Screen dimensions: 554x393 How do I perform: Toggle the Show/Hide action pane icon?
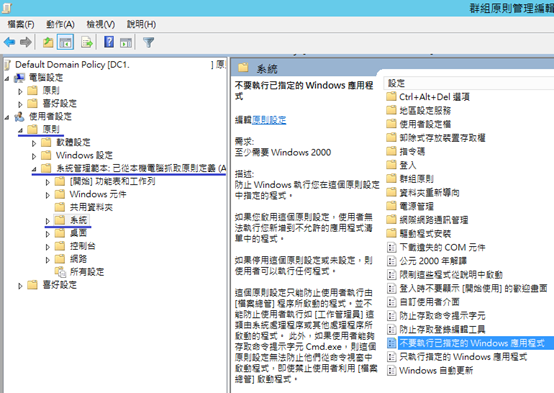click(x=126, y=43)
